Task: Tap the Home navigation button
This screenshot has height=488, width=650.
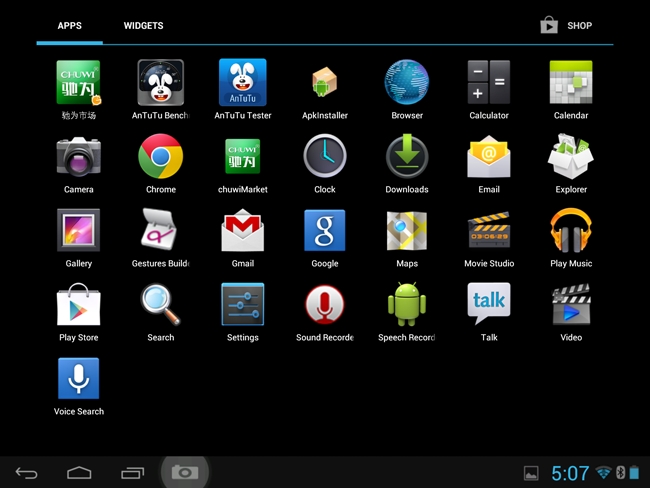Action: tap(79, 473)
